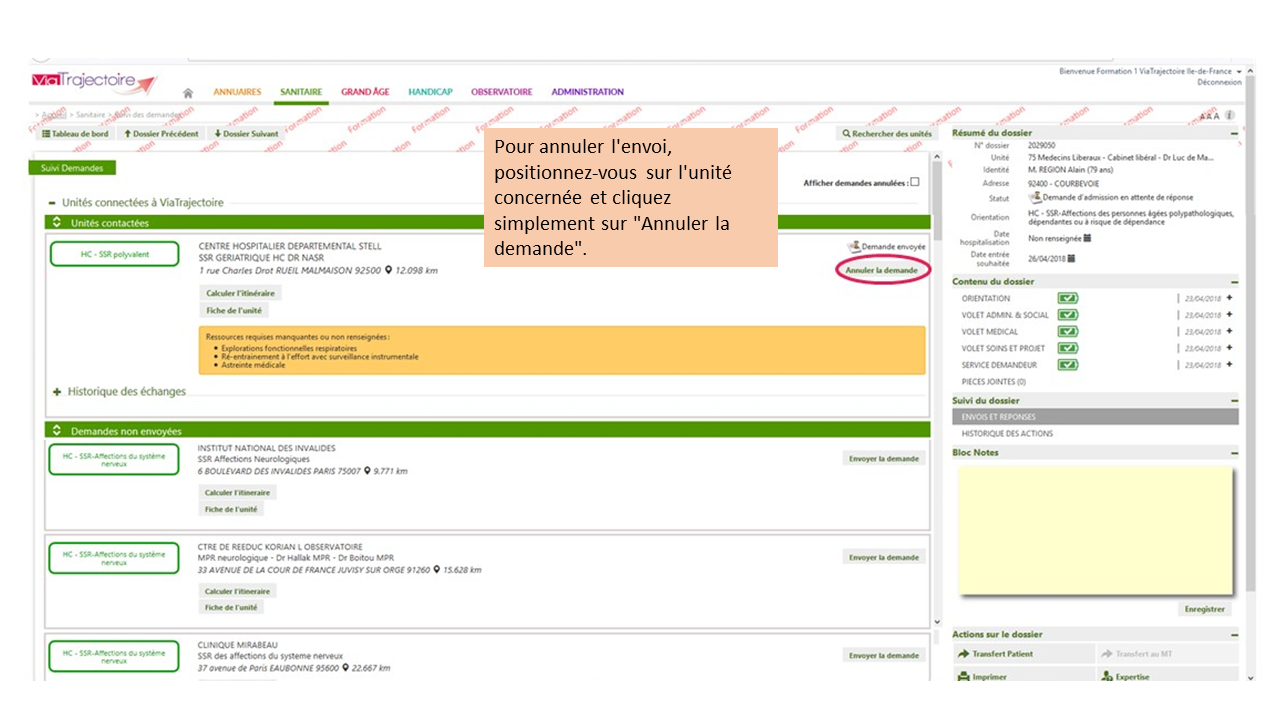Open the calendar icon for Date entrée souhaitée

click(1069, 258)
